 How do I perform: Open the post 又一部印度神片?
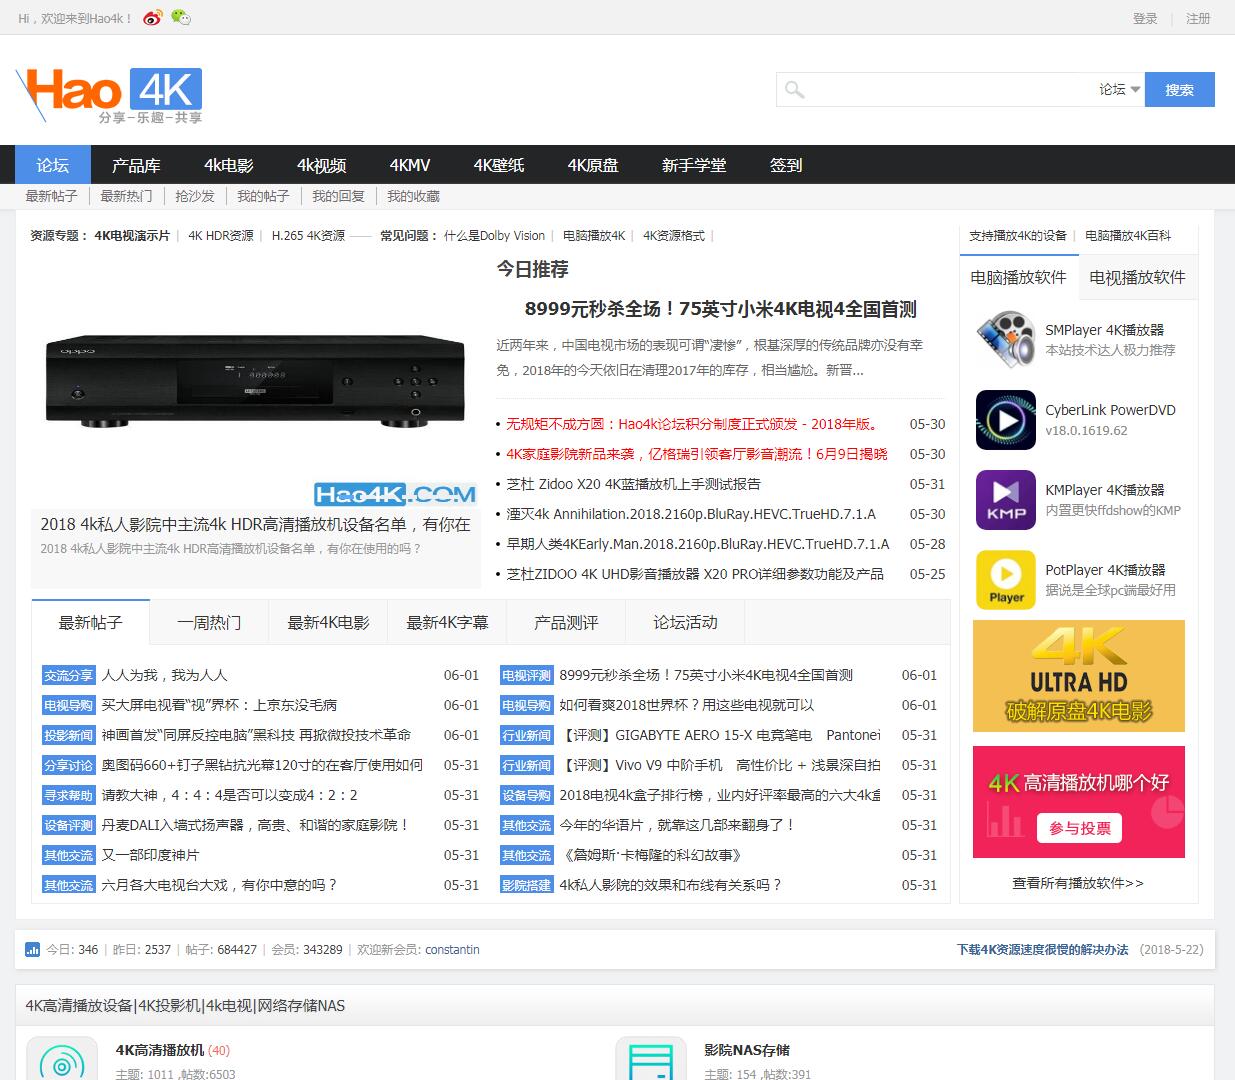click(x=150, y=855)
